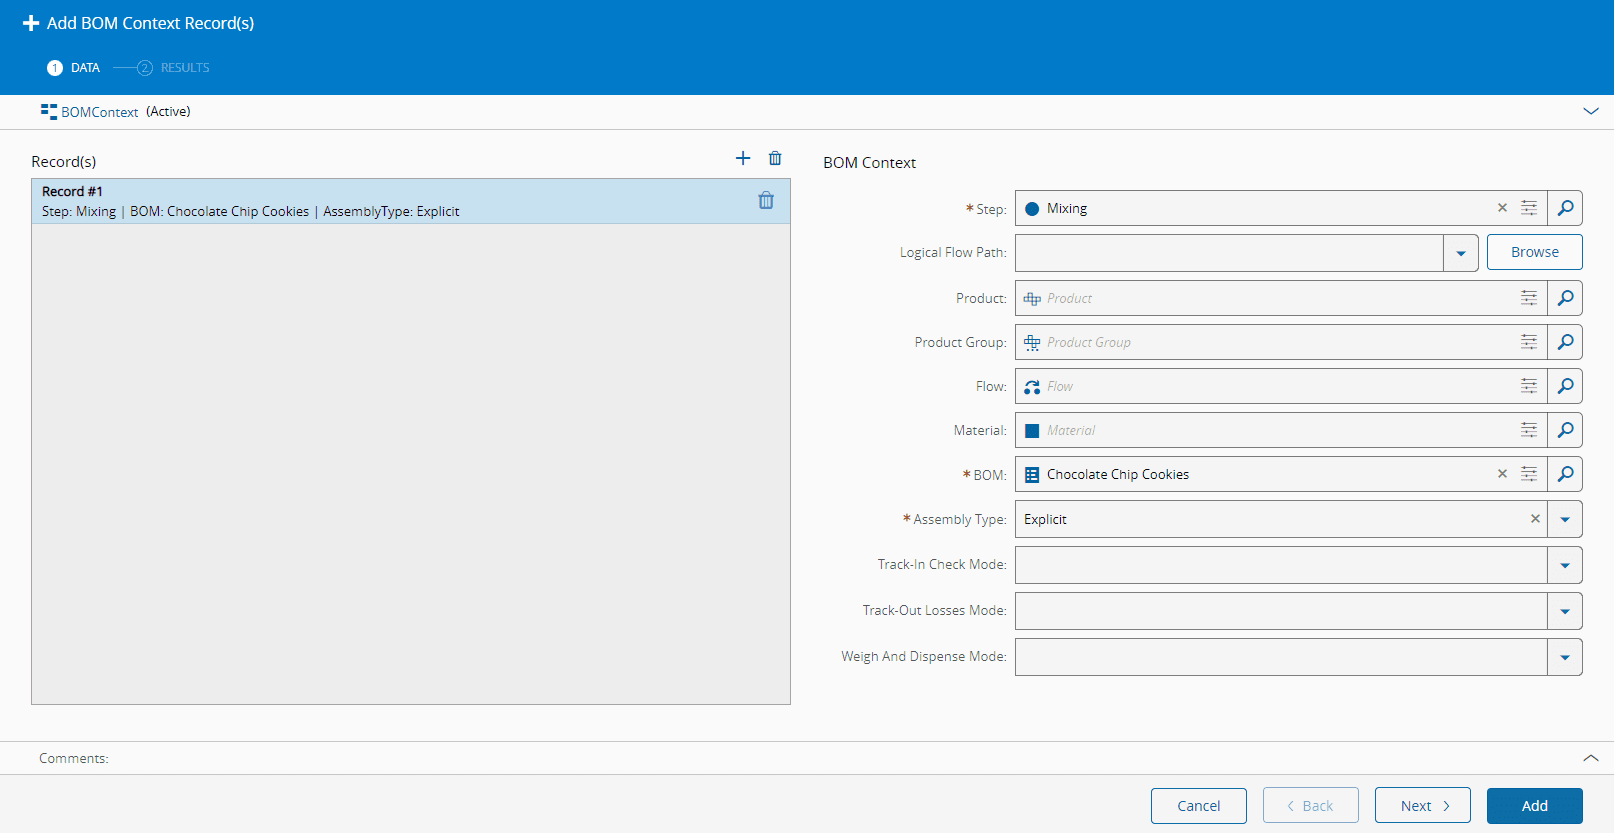Screen dimensions: 1614x833
Task: Click the Browse button
Action: [x=1534, y=252]
